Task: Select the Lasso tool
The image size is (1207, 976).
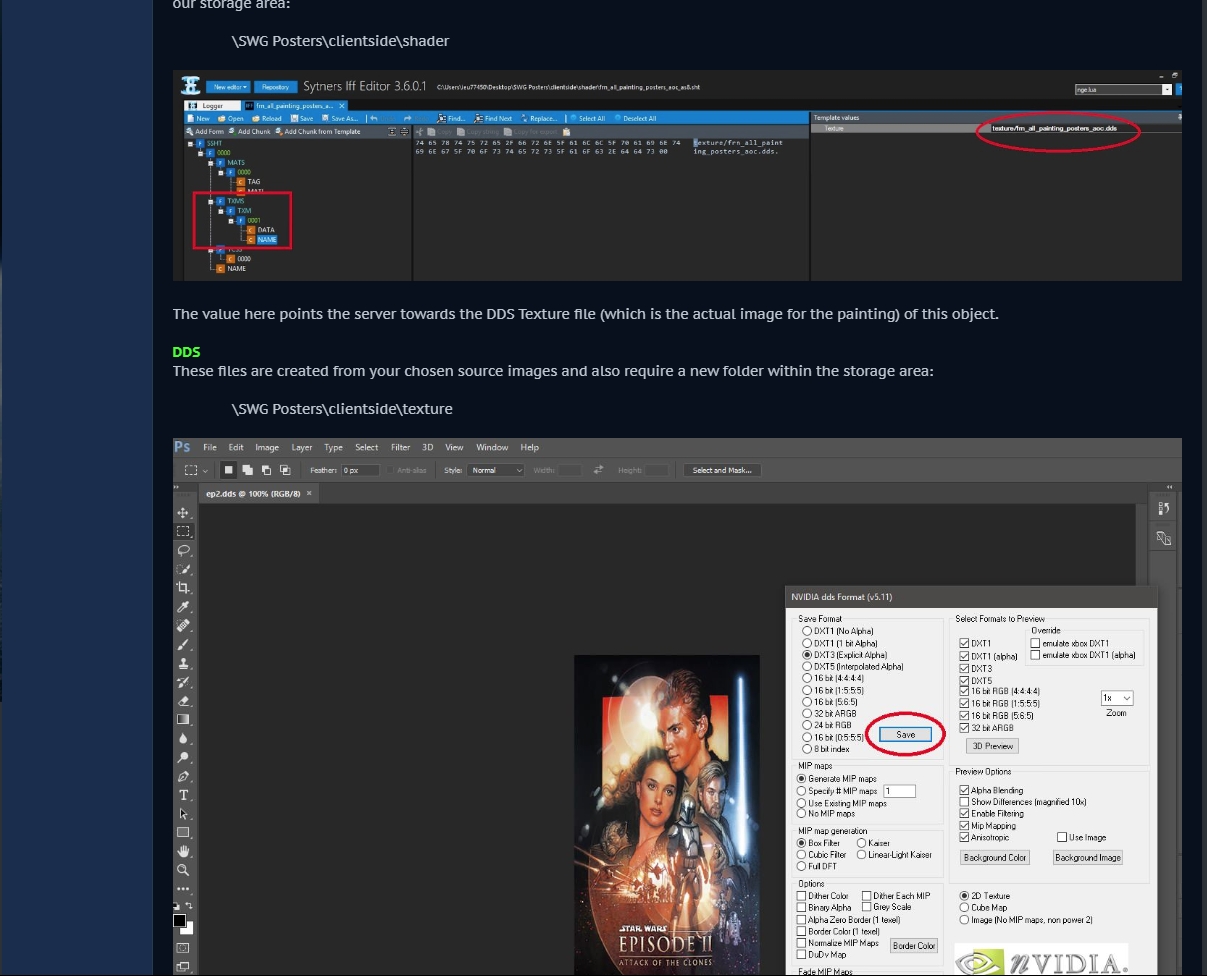Action: click(184, 550)
